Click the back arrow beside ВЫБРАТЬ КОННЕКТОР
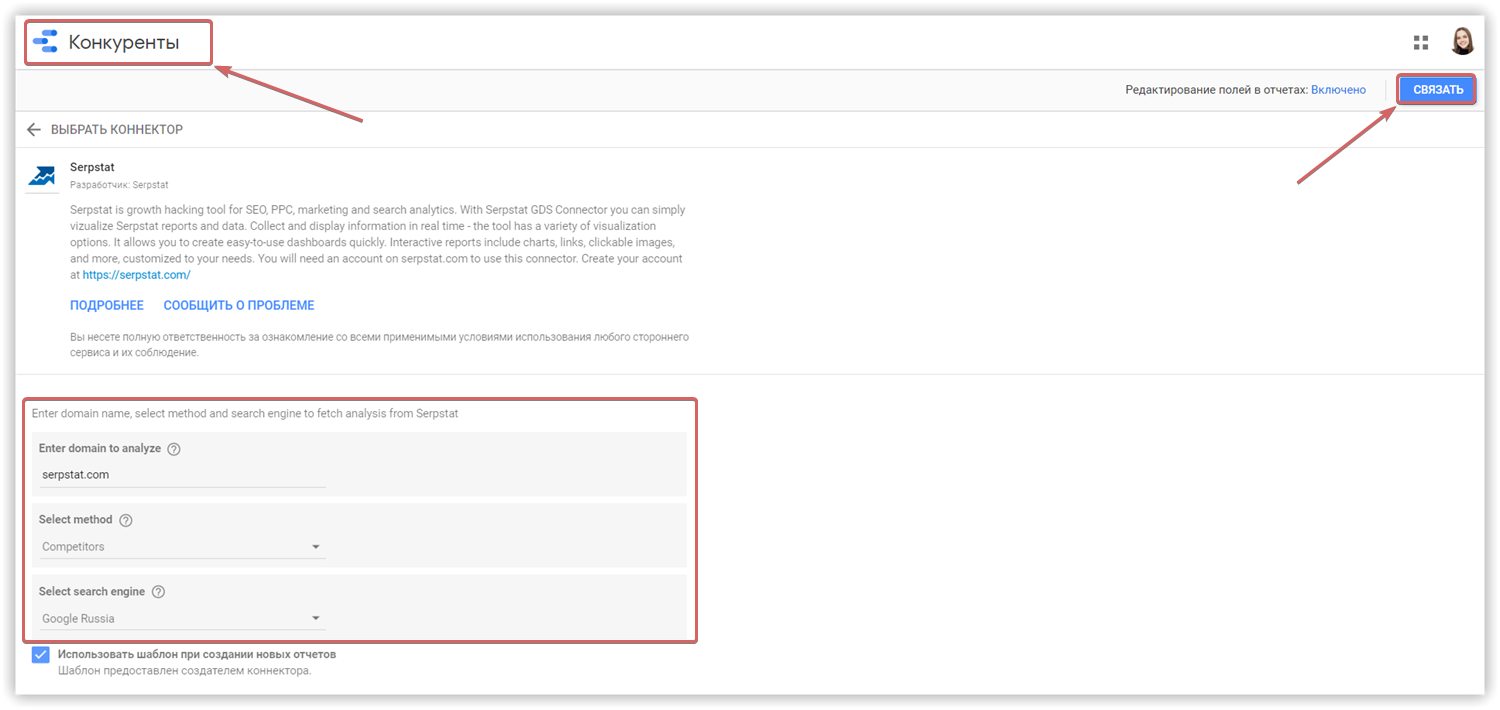This screenshot has width=1500, height=710. pyautogui.click(x=34, y=130)
